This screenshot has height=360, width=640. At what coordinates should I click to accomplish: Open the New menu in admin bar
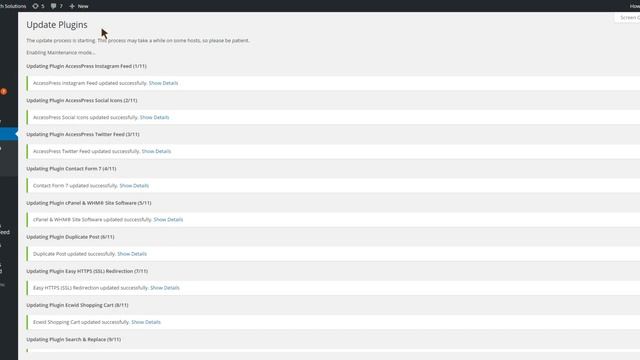79,6
